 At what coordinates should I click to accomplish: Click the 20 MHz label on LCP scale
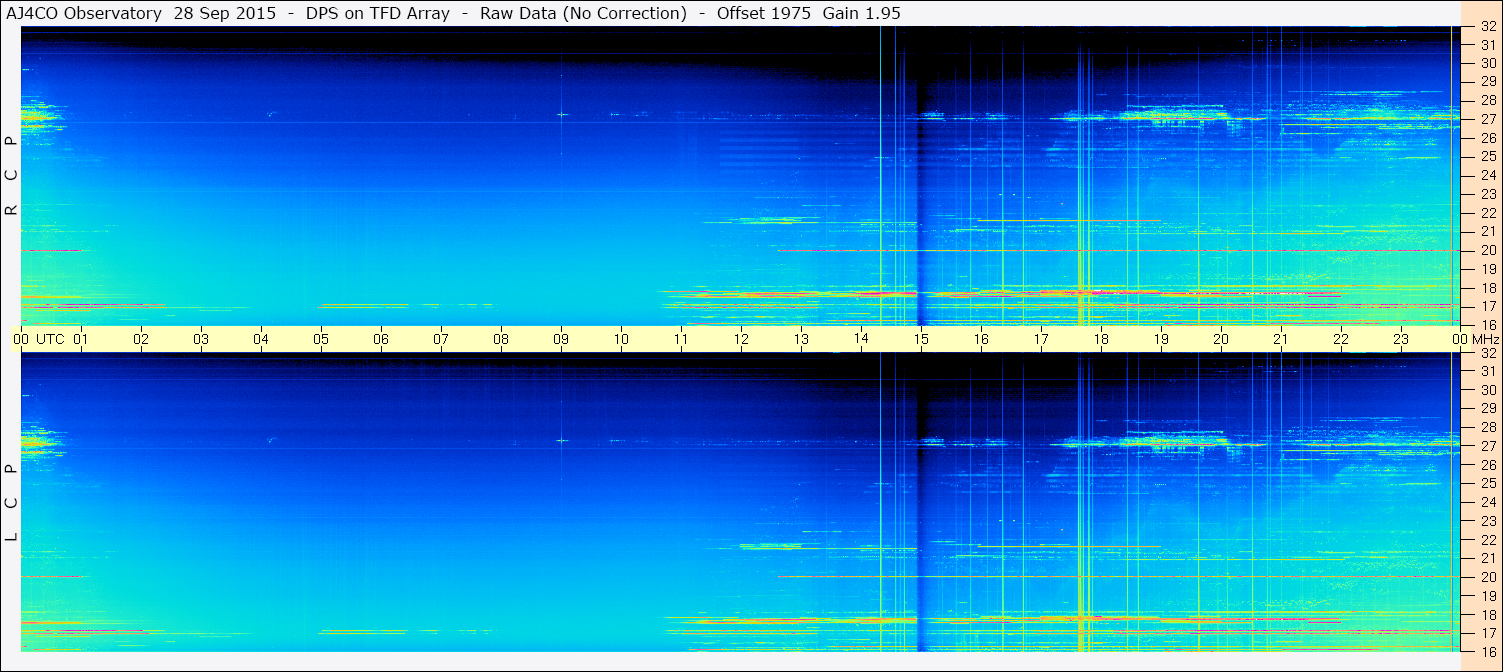click(x=1488, y=577)
